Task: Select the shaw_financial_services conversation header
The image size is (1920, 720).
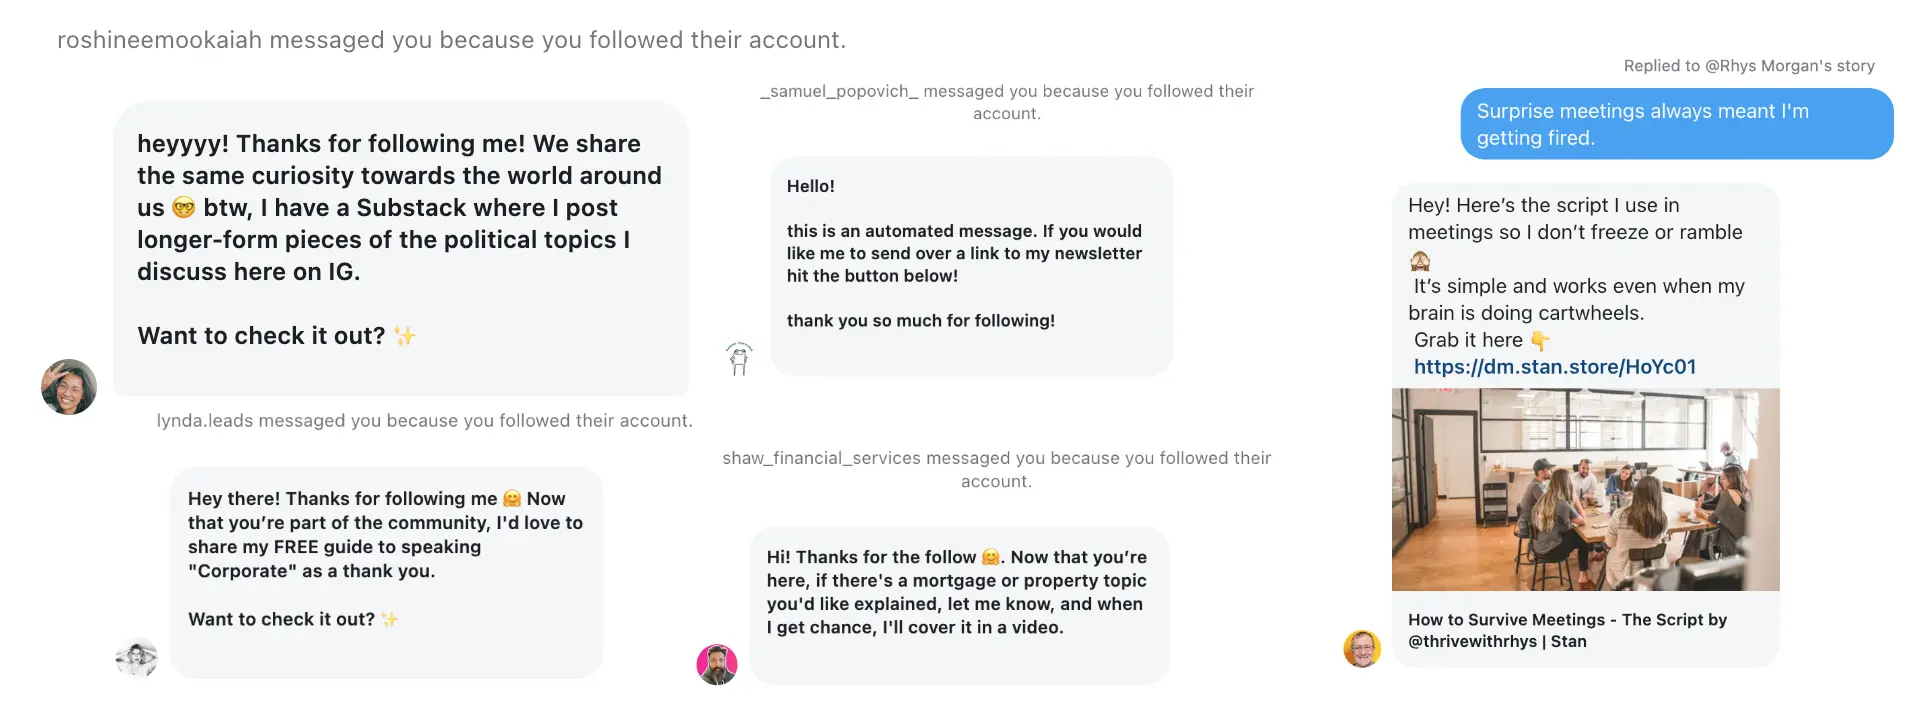Action: pyautogui.click(x=996, y=469)
